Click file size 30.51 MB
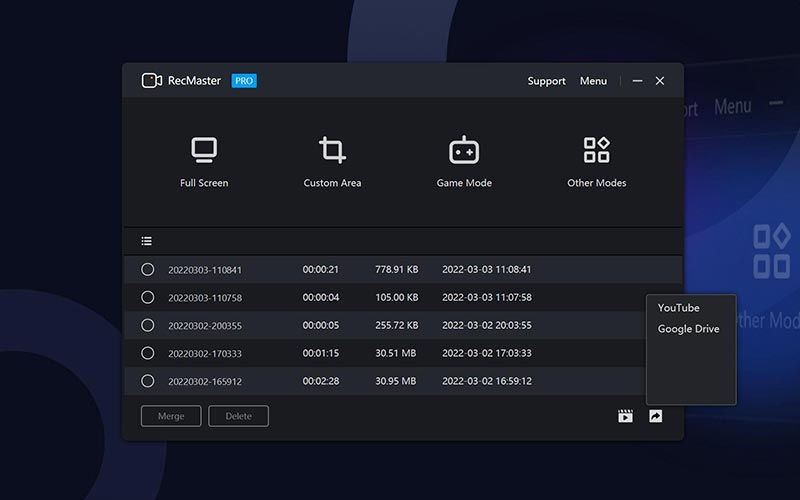Screen dimensions: 800x500 point(395,353)
